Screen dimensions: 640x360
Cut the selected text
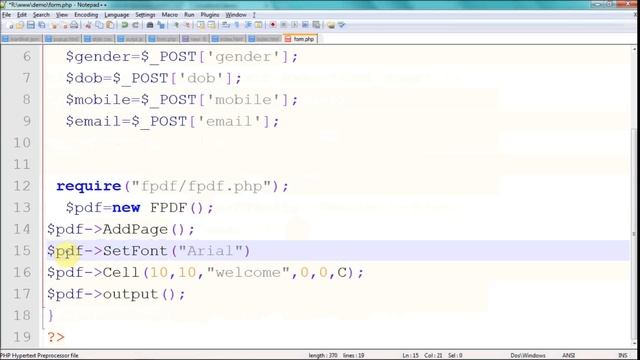88,25
